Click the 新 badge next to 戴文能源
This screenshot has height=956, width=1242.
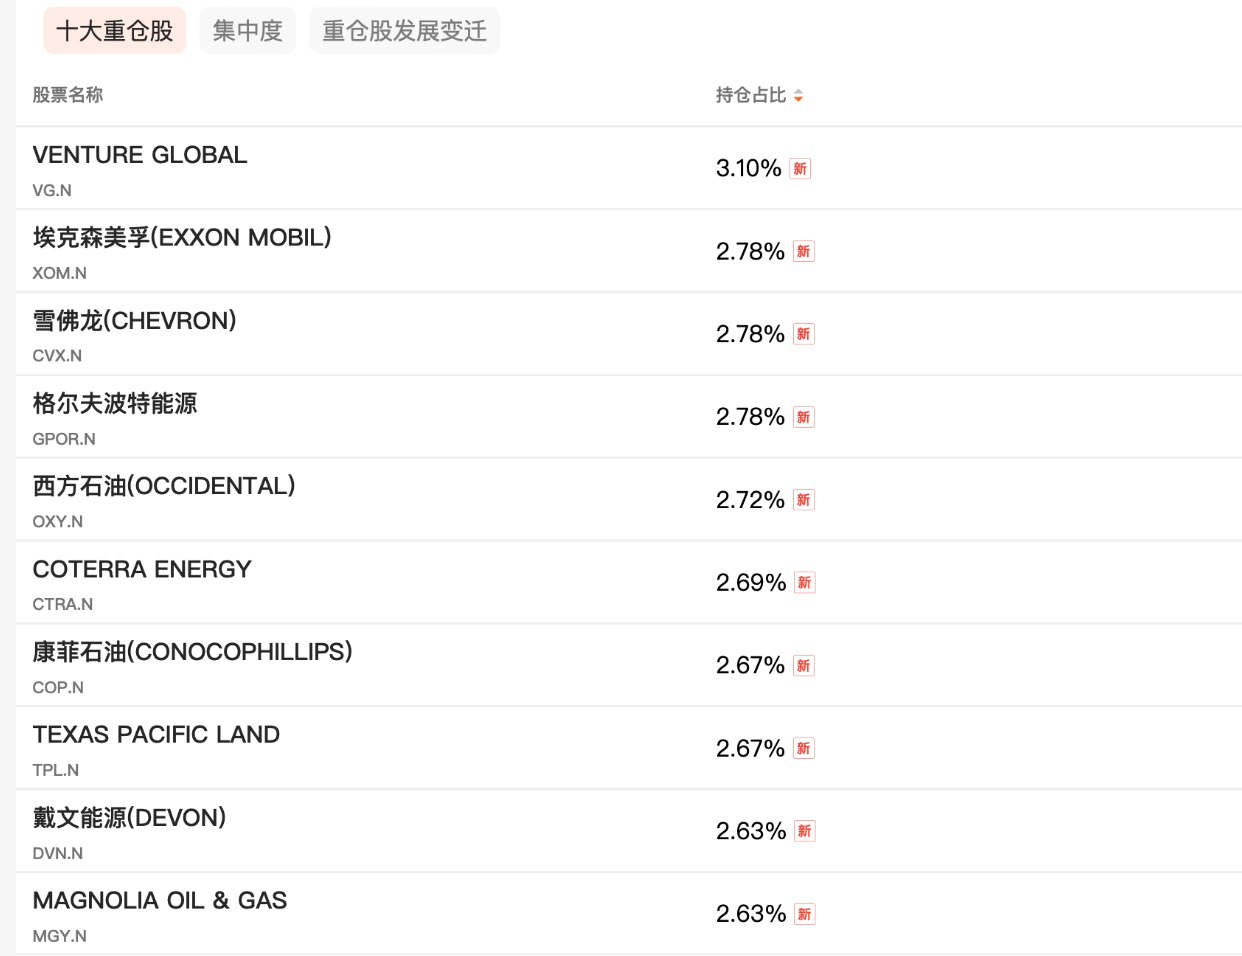(805, 830)
